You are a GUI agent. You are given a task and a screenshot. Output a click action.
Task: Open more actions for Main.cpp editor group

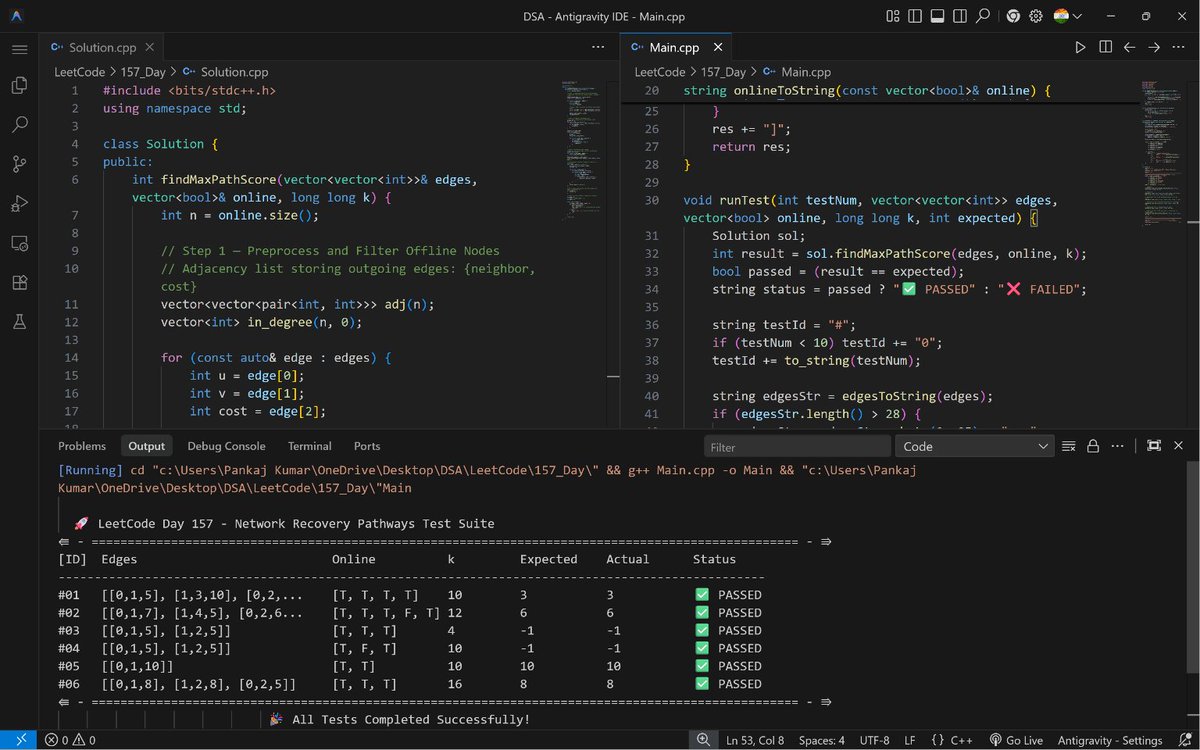tap(1179, 47)
